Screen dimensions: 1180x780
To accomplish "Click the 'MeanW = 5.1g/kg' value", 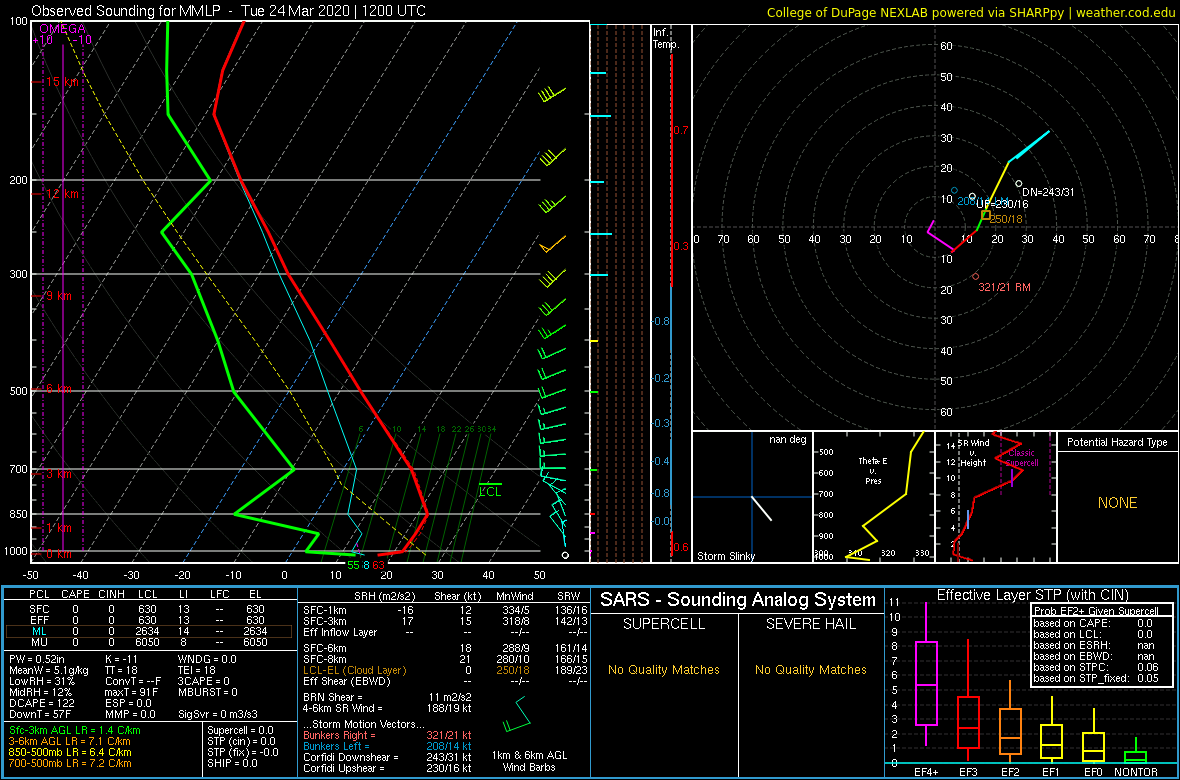I will [x=49, y=672].
